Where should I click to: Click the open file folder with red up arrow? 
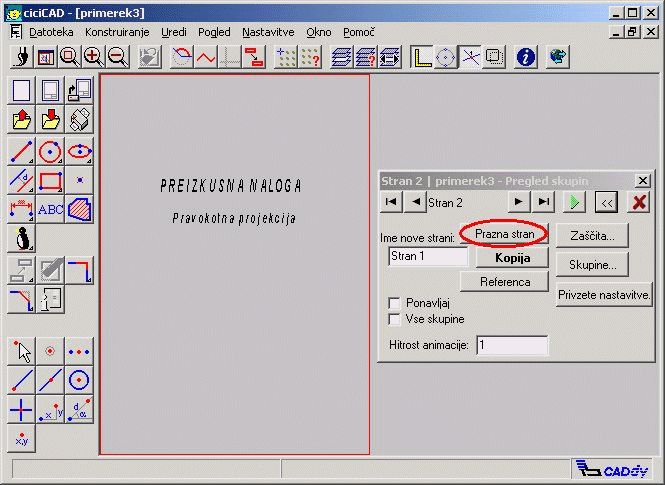[x=21, y=119]
